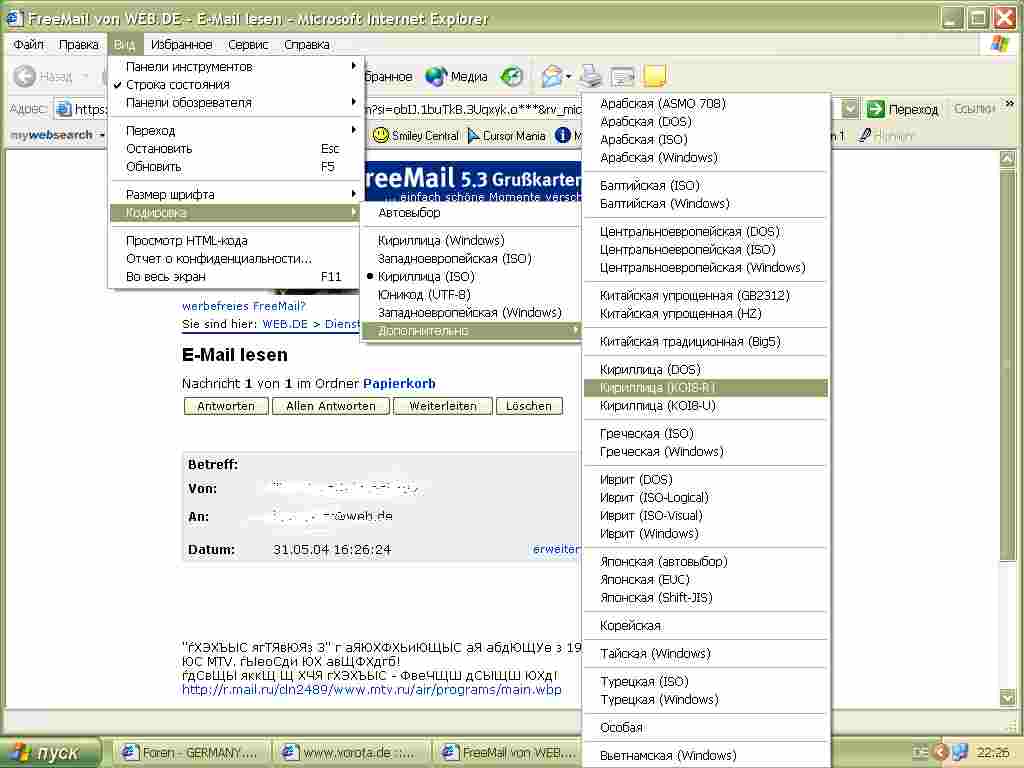Click the blue info icon in mywebsearch bar
The height and width of the screenshot is (768, 1024).
(x=562, y=135)
